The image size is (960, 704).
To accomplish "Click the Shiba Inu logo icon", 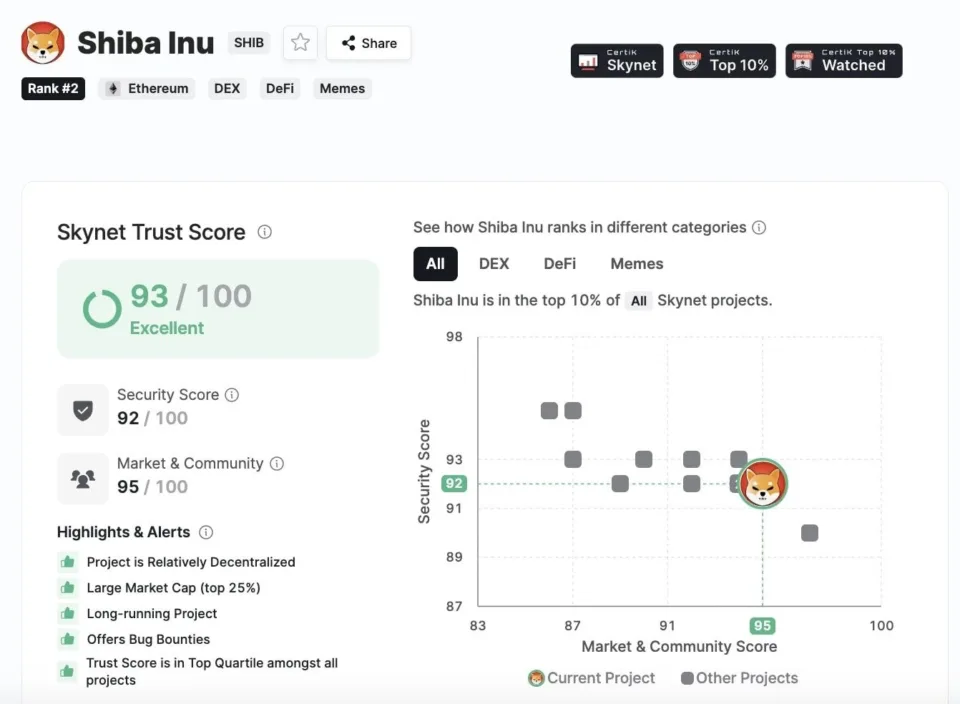I will (x=43, y=43).
